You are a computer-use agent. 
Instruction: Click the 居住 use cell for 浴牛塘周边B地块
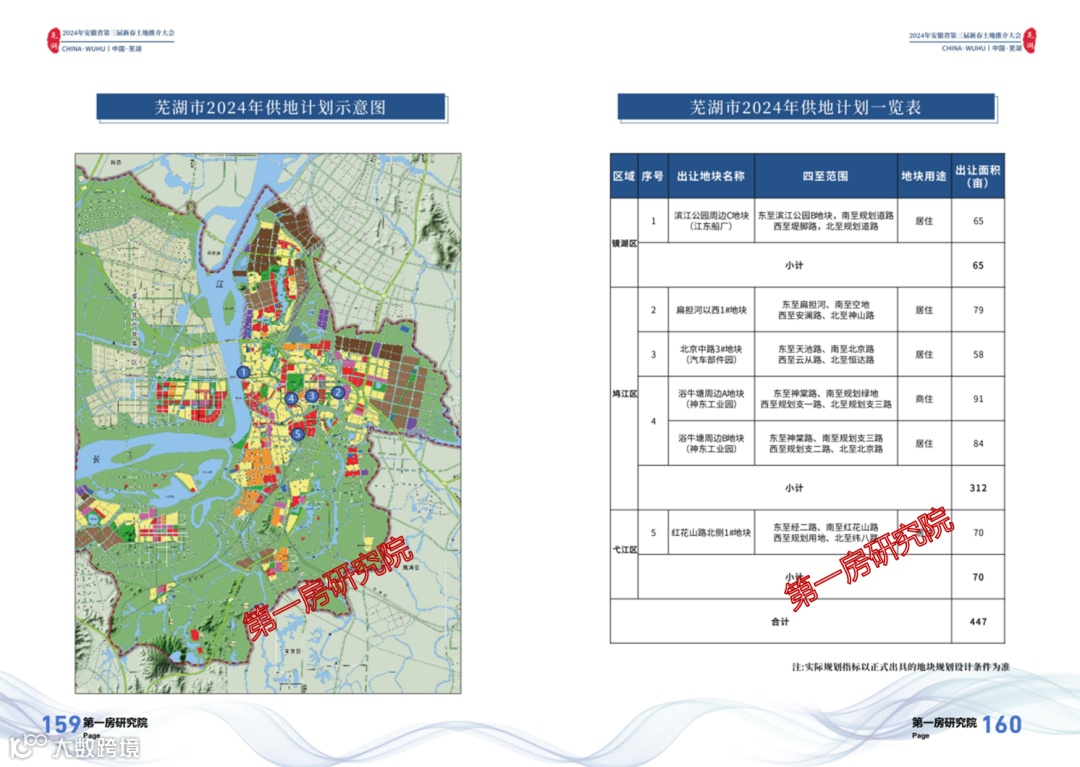coord(924,443)
